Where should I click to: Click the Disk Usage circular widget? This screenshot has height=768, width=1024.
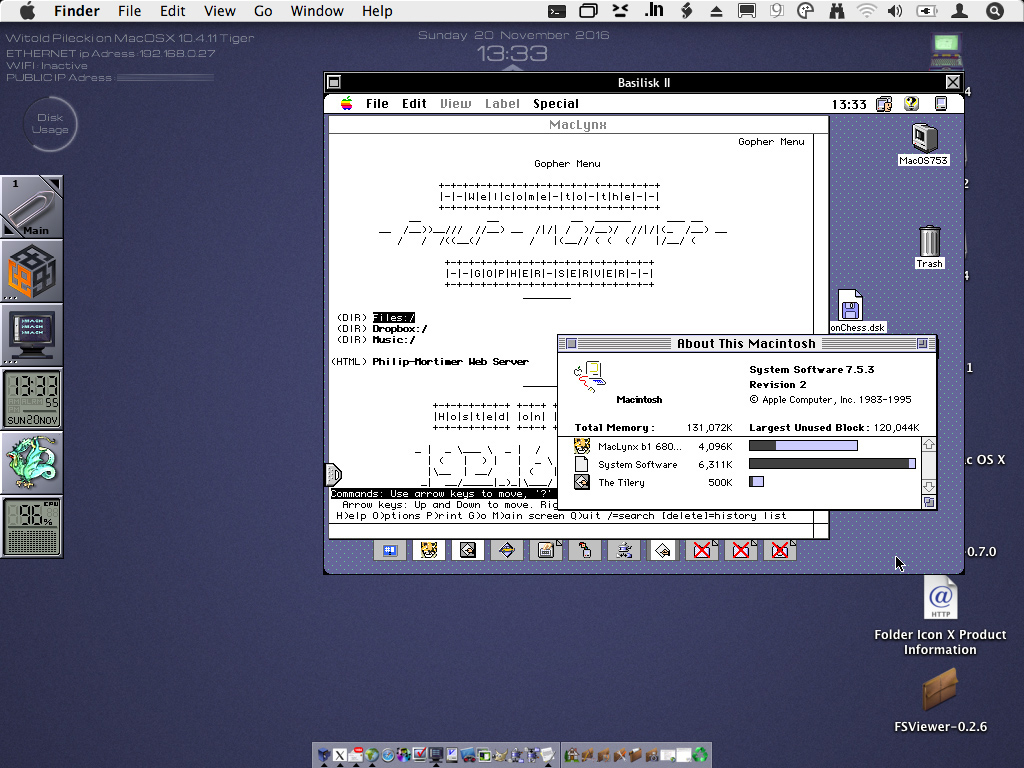click(x=50, y=123)
